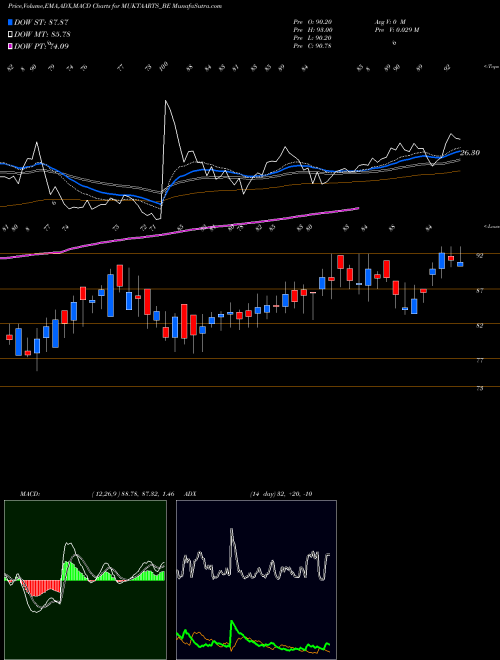The width and height of the screenshot is (500, 660).
Task: Click the 'Pre C: 90.78' close value
Action: pyautogui.click(x=313, y=46)
